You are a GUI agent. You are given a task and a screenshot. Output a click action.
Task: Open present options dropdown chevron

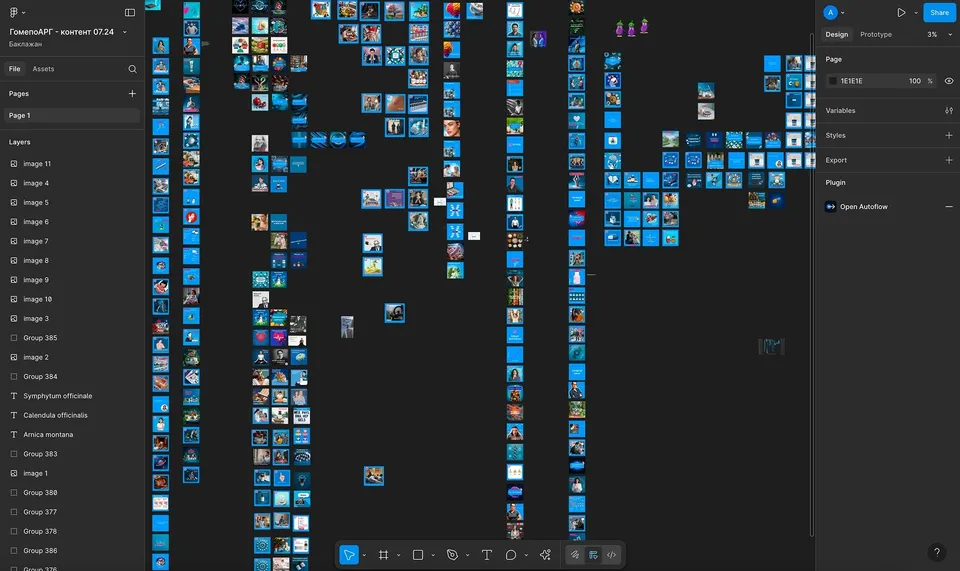coord(916,12)
